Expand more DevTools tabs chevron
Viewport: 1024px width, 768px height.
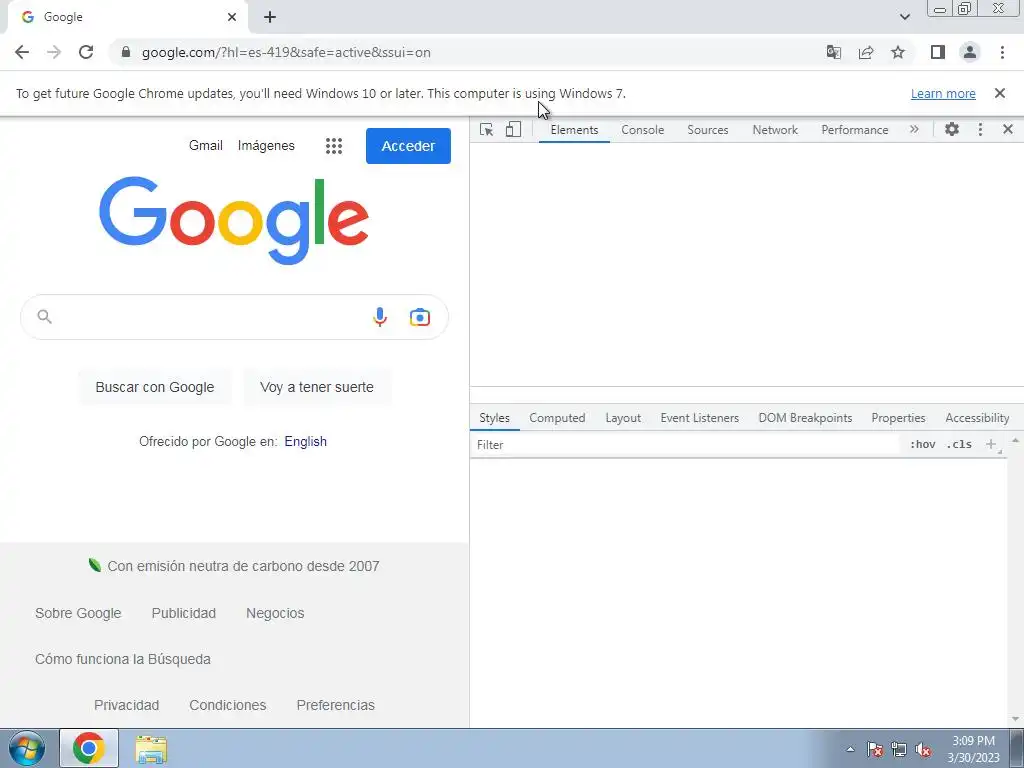click(914, 129)
